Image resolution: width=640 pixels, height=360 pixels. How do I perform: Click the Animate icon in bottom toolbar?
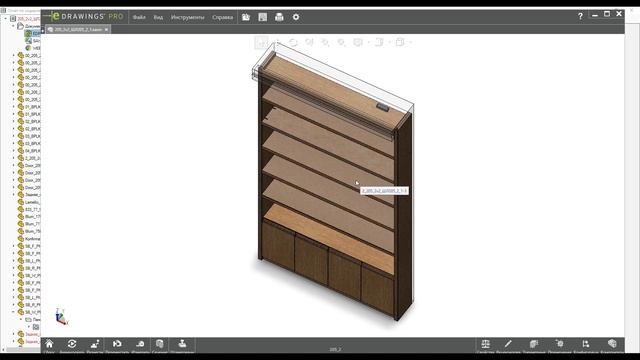click(x=72, y=344)
